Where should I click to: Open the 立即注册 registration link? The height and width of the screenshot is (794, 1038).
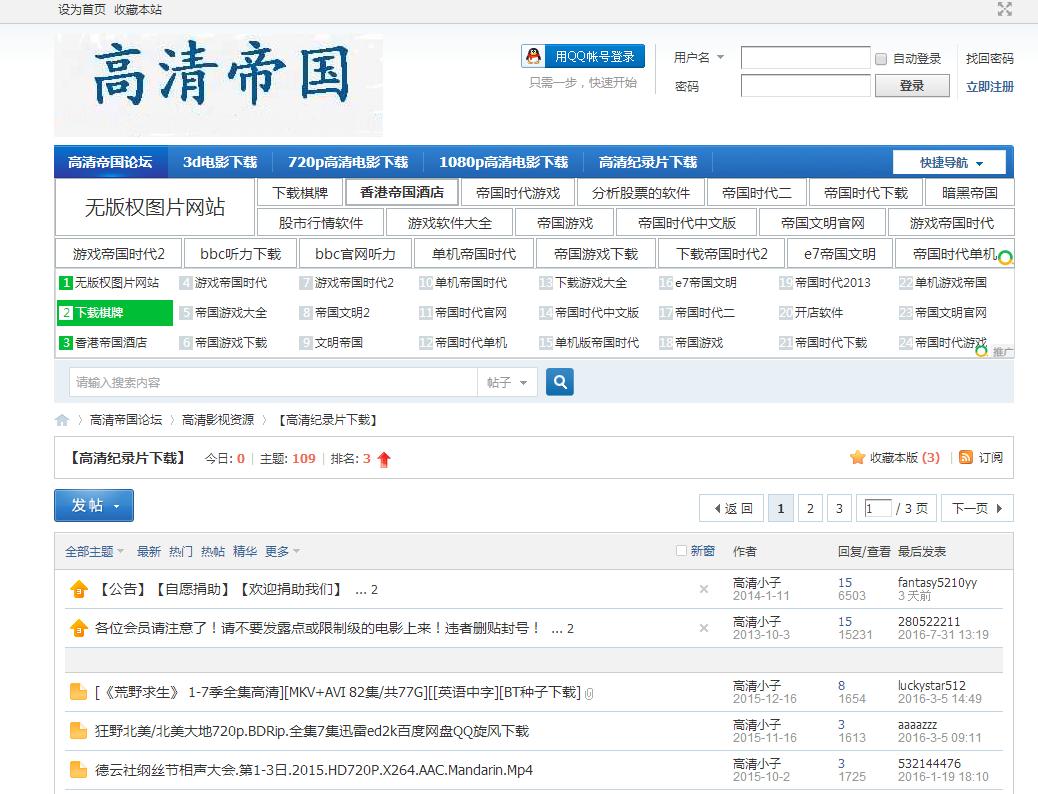click(988, 86)
